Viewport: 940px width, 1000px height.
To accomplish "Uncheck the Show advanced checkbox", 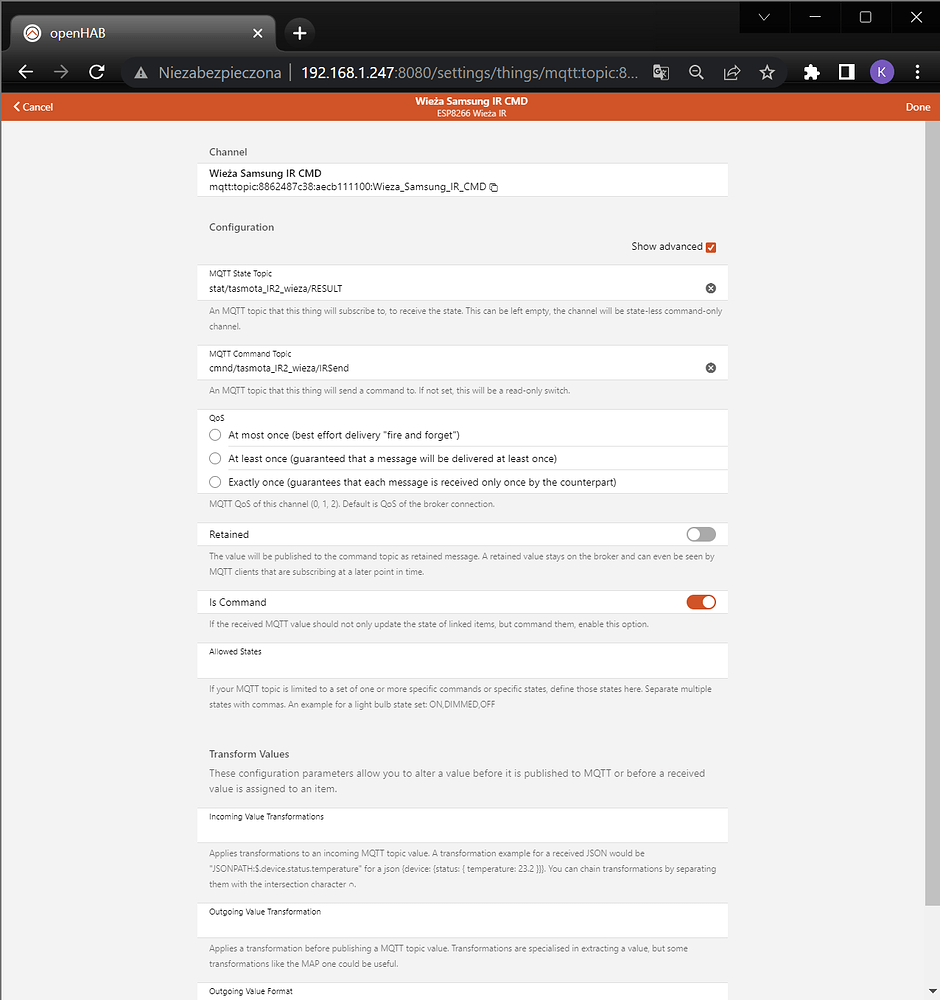I will [x=711, y=247].
